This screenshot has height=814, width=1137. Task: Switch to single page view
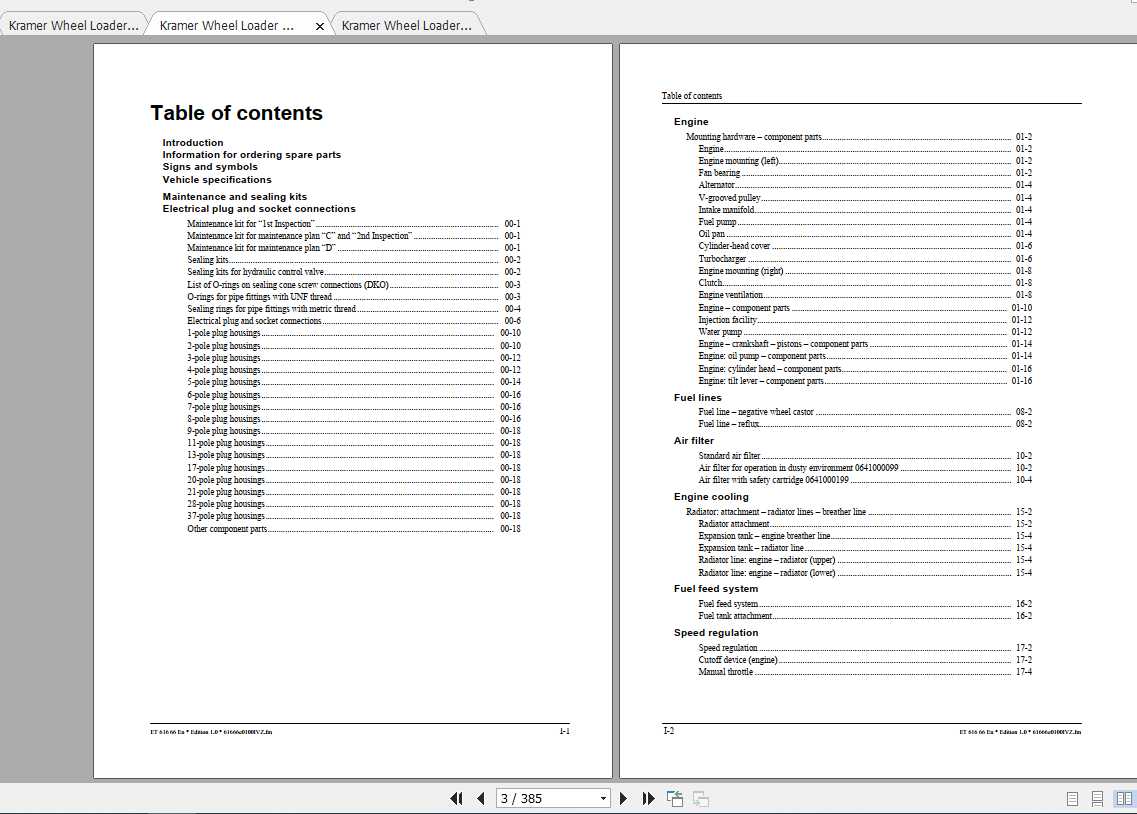coord(1072,799)
